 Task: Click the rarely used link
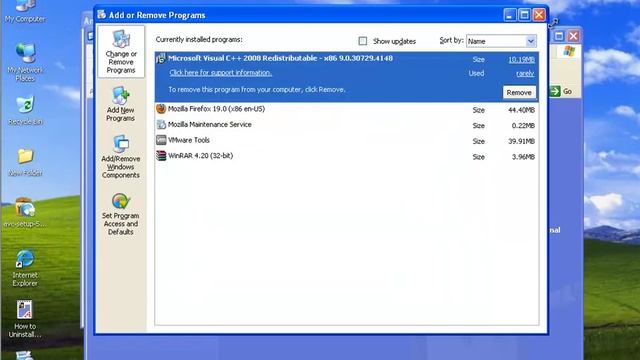click(x=525, y=73)
